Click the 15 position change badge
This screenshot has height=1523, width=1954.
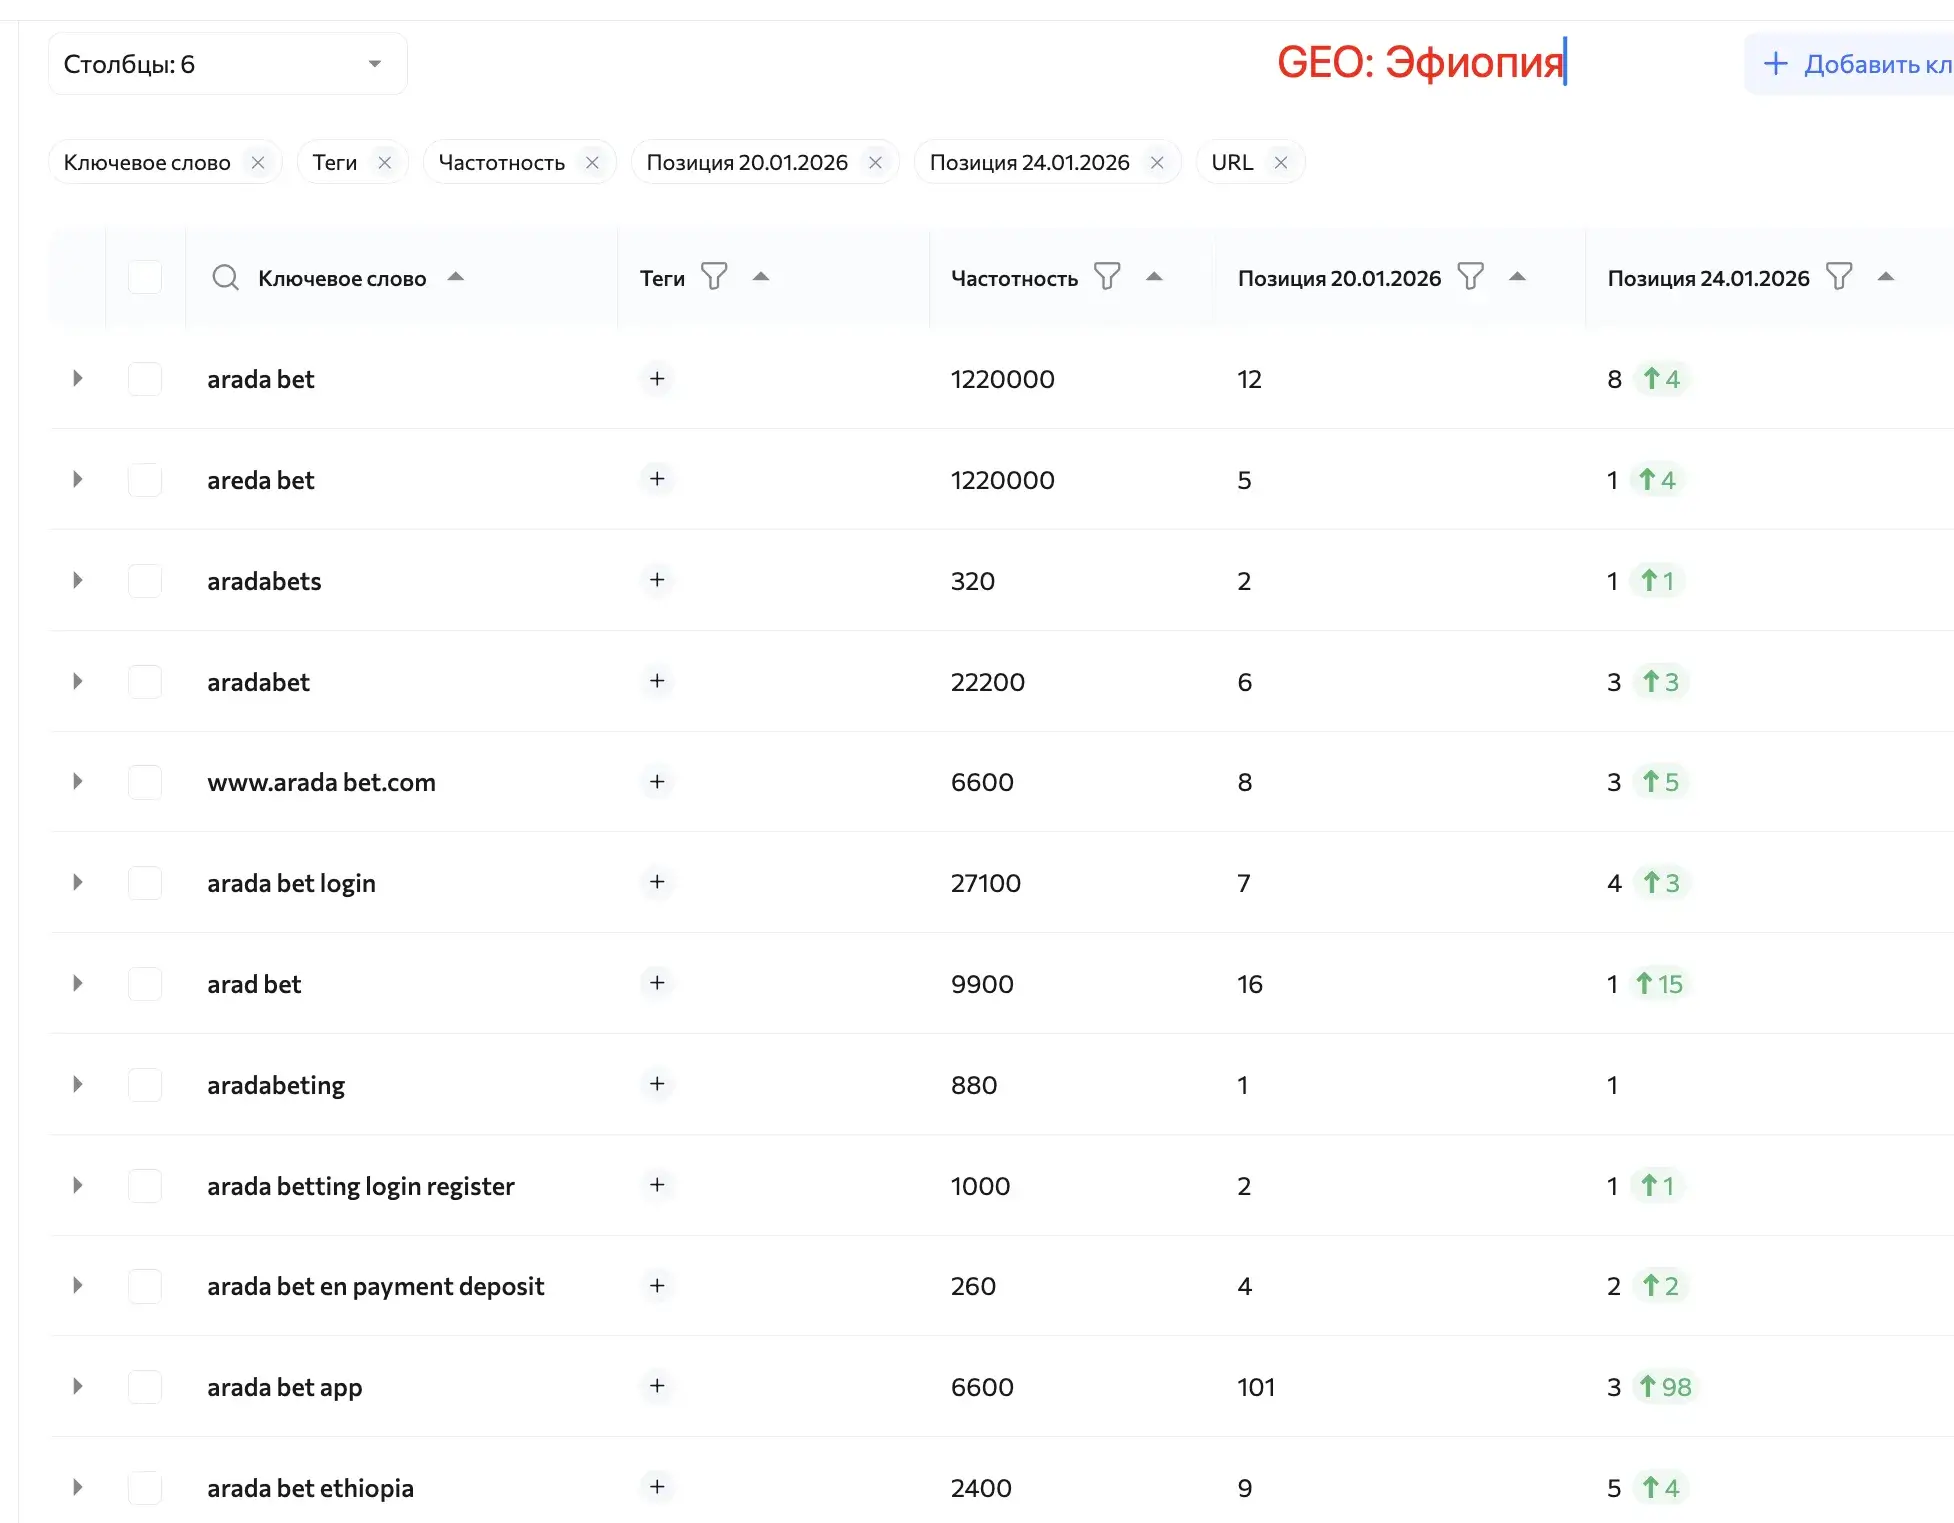1660,984
